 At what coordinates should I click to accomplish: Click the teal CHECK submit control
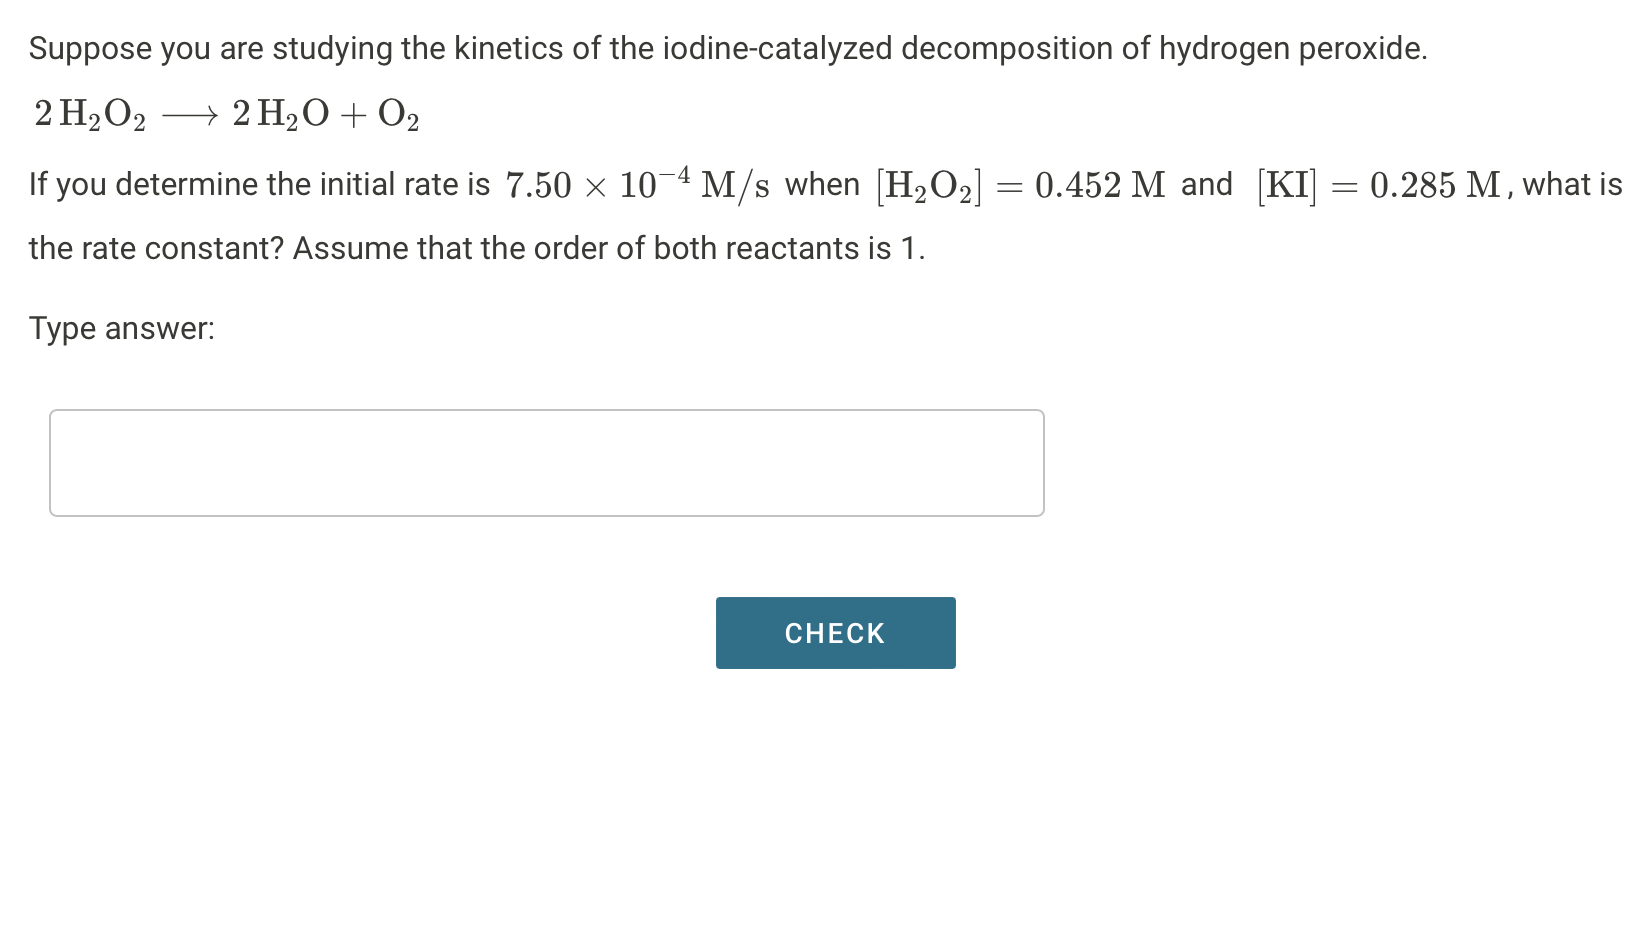click(x=834, y=632)
